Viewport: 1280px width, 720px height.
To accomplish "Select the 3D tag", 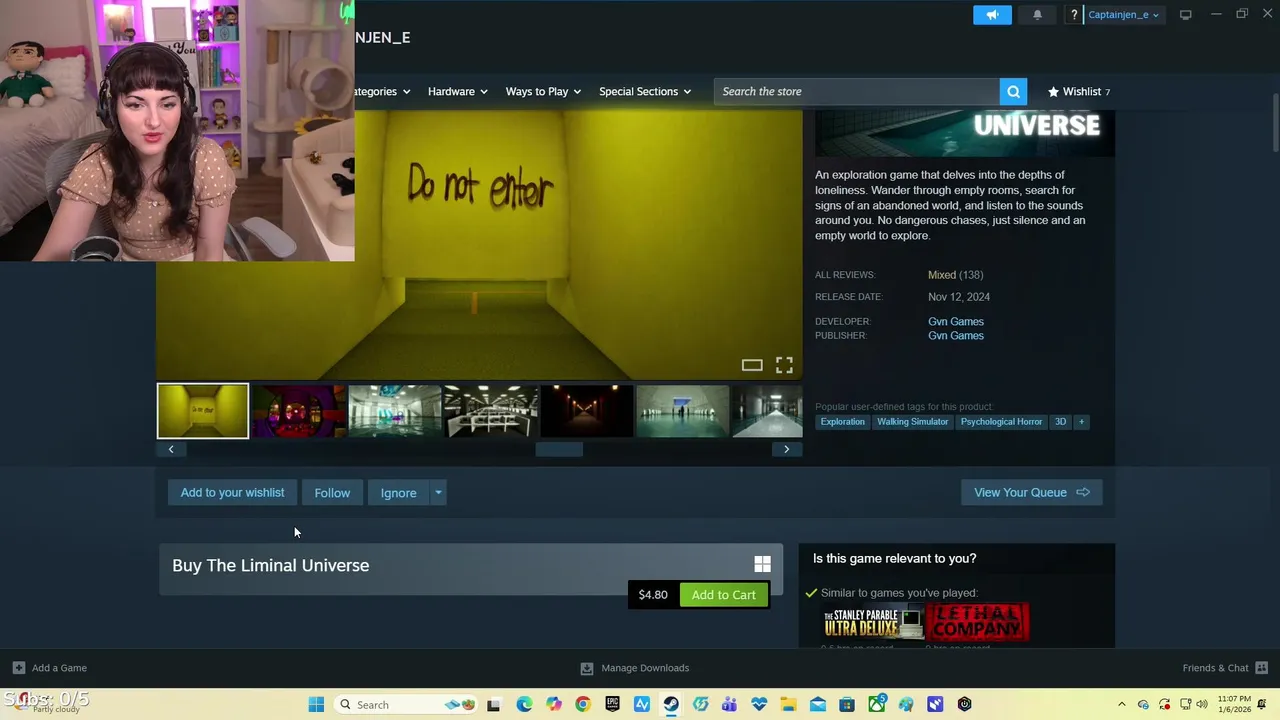I will coord(1060,422).
